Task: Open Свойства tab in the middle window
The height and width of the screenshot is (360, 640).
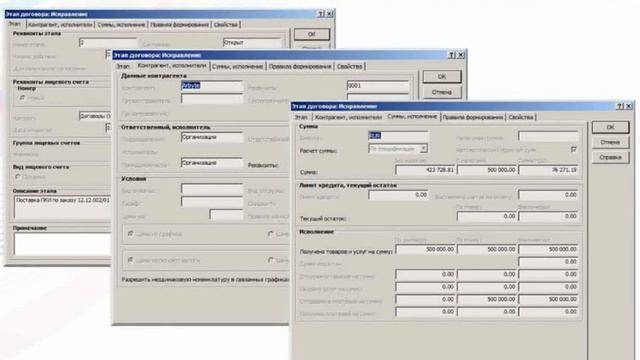Action: [x=349, y=66]
